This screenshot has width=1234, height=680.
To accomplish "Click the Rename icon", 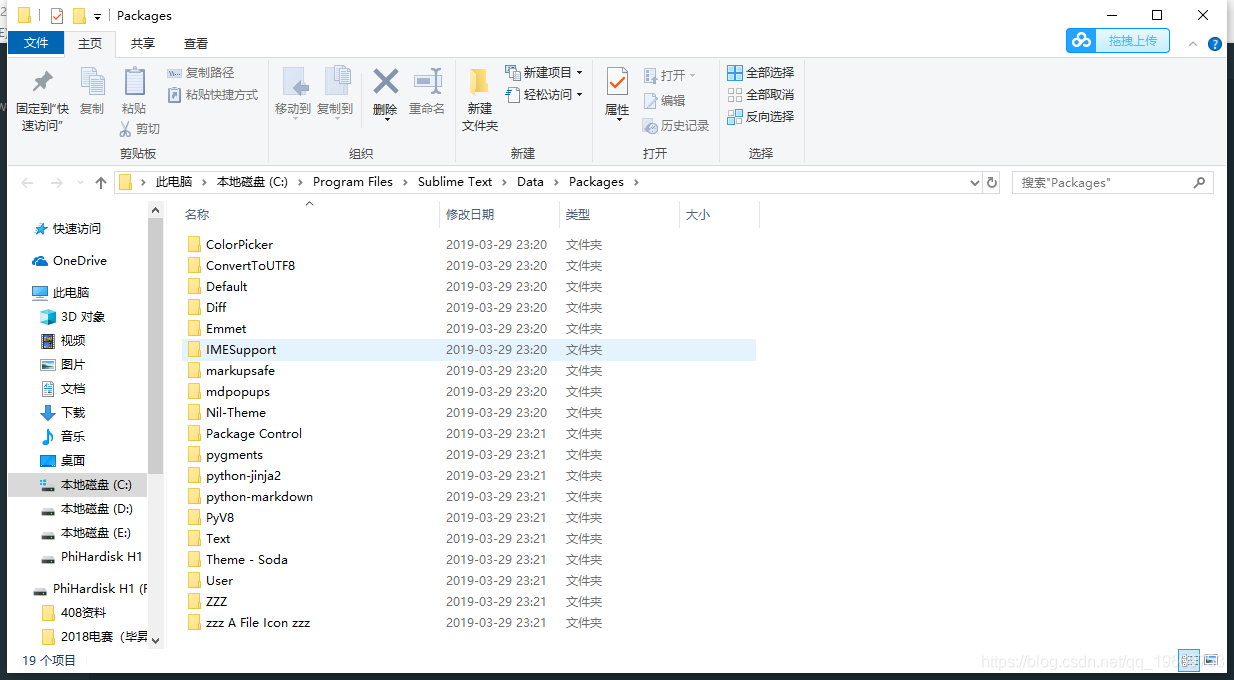I will (428, 81).
